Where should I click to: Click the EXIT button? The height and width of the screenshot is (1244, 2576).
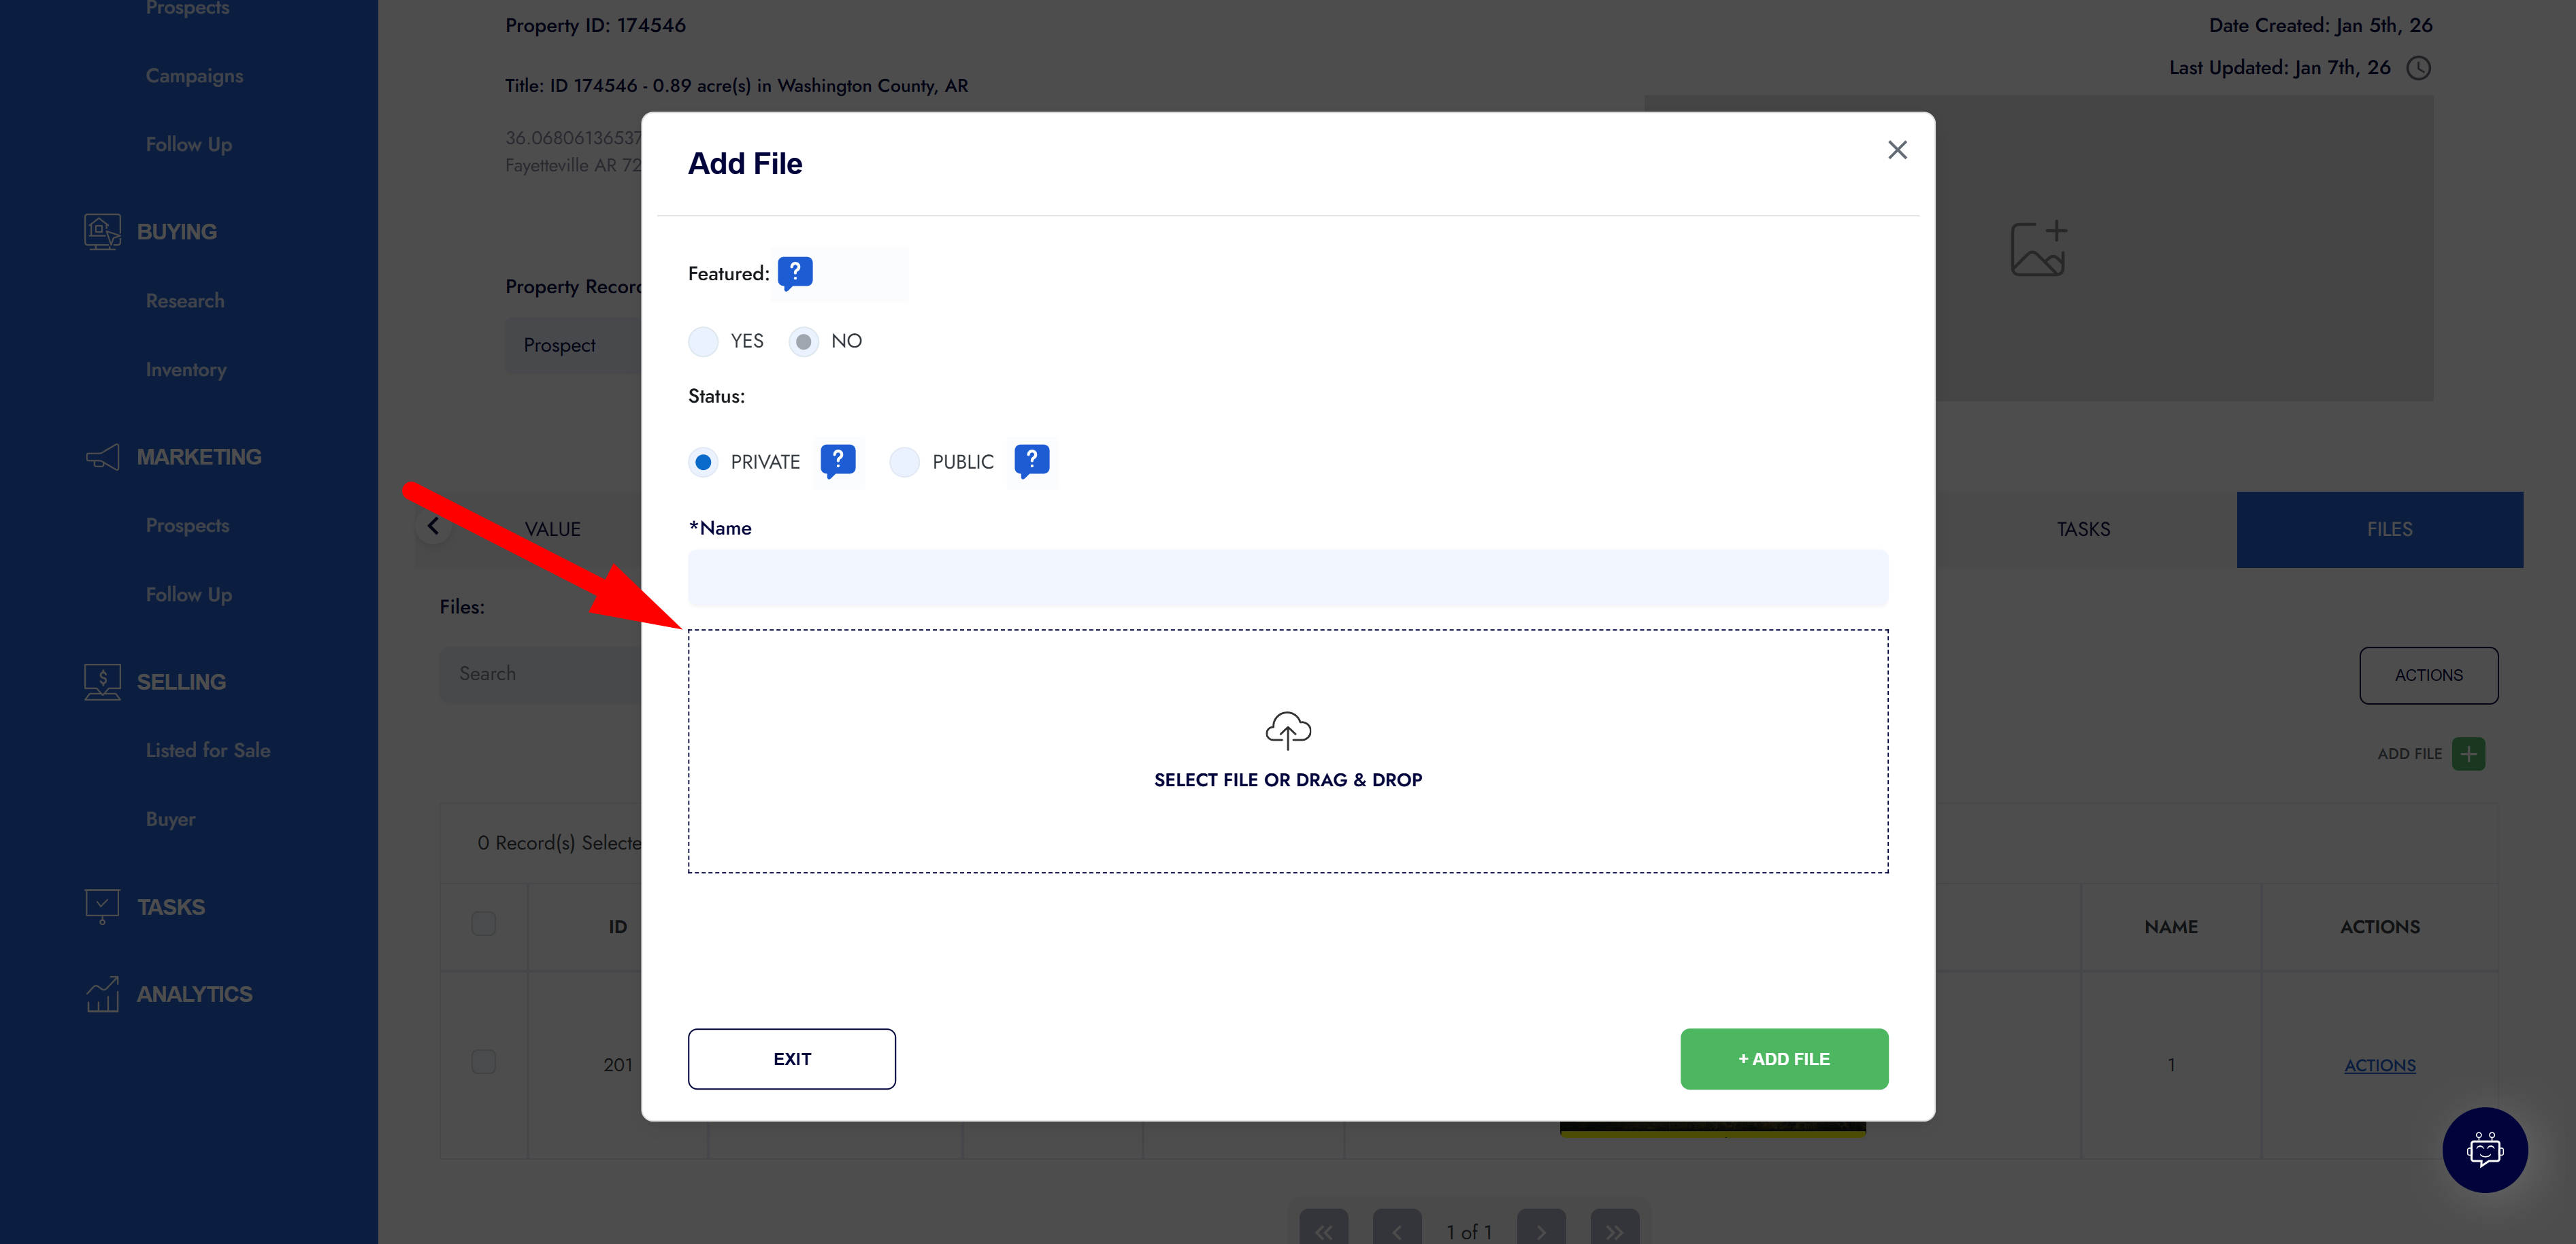pyautogui.click(x=791, y=1059)
